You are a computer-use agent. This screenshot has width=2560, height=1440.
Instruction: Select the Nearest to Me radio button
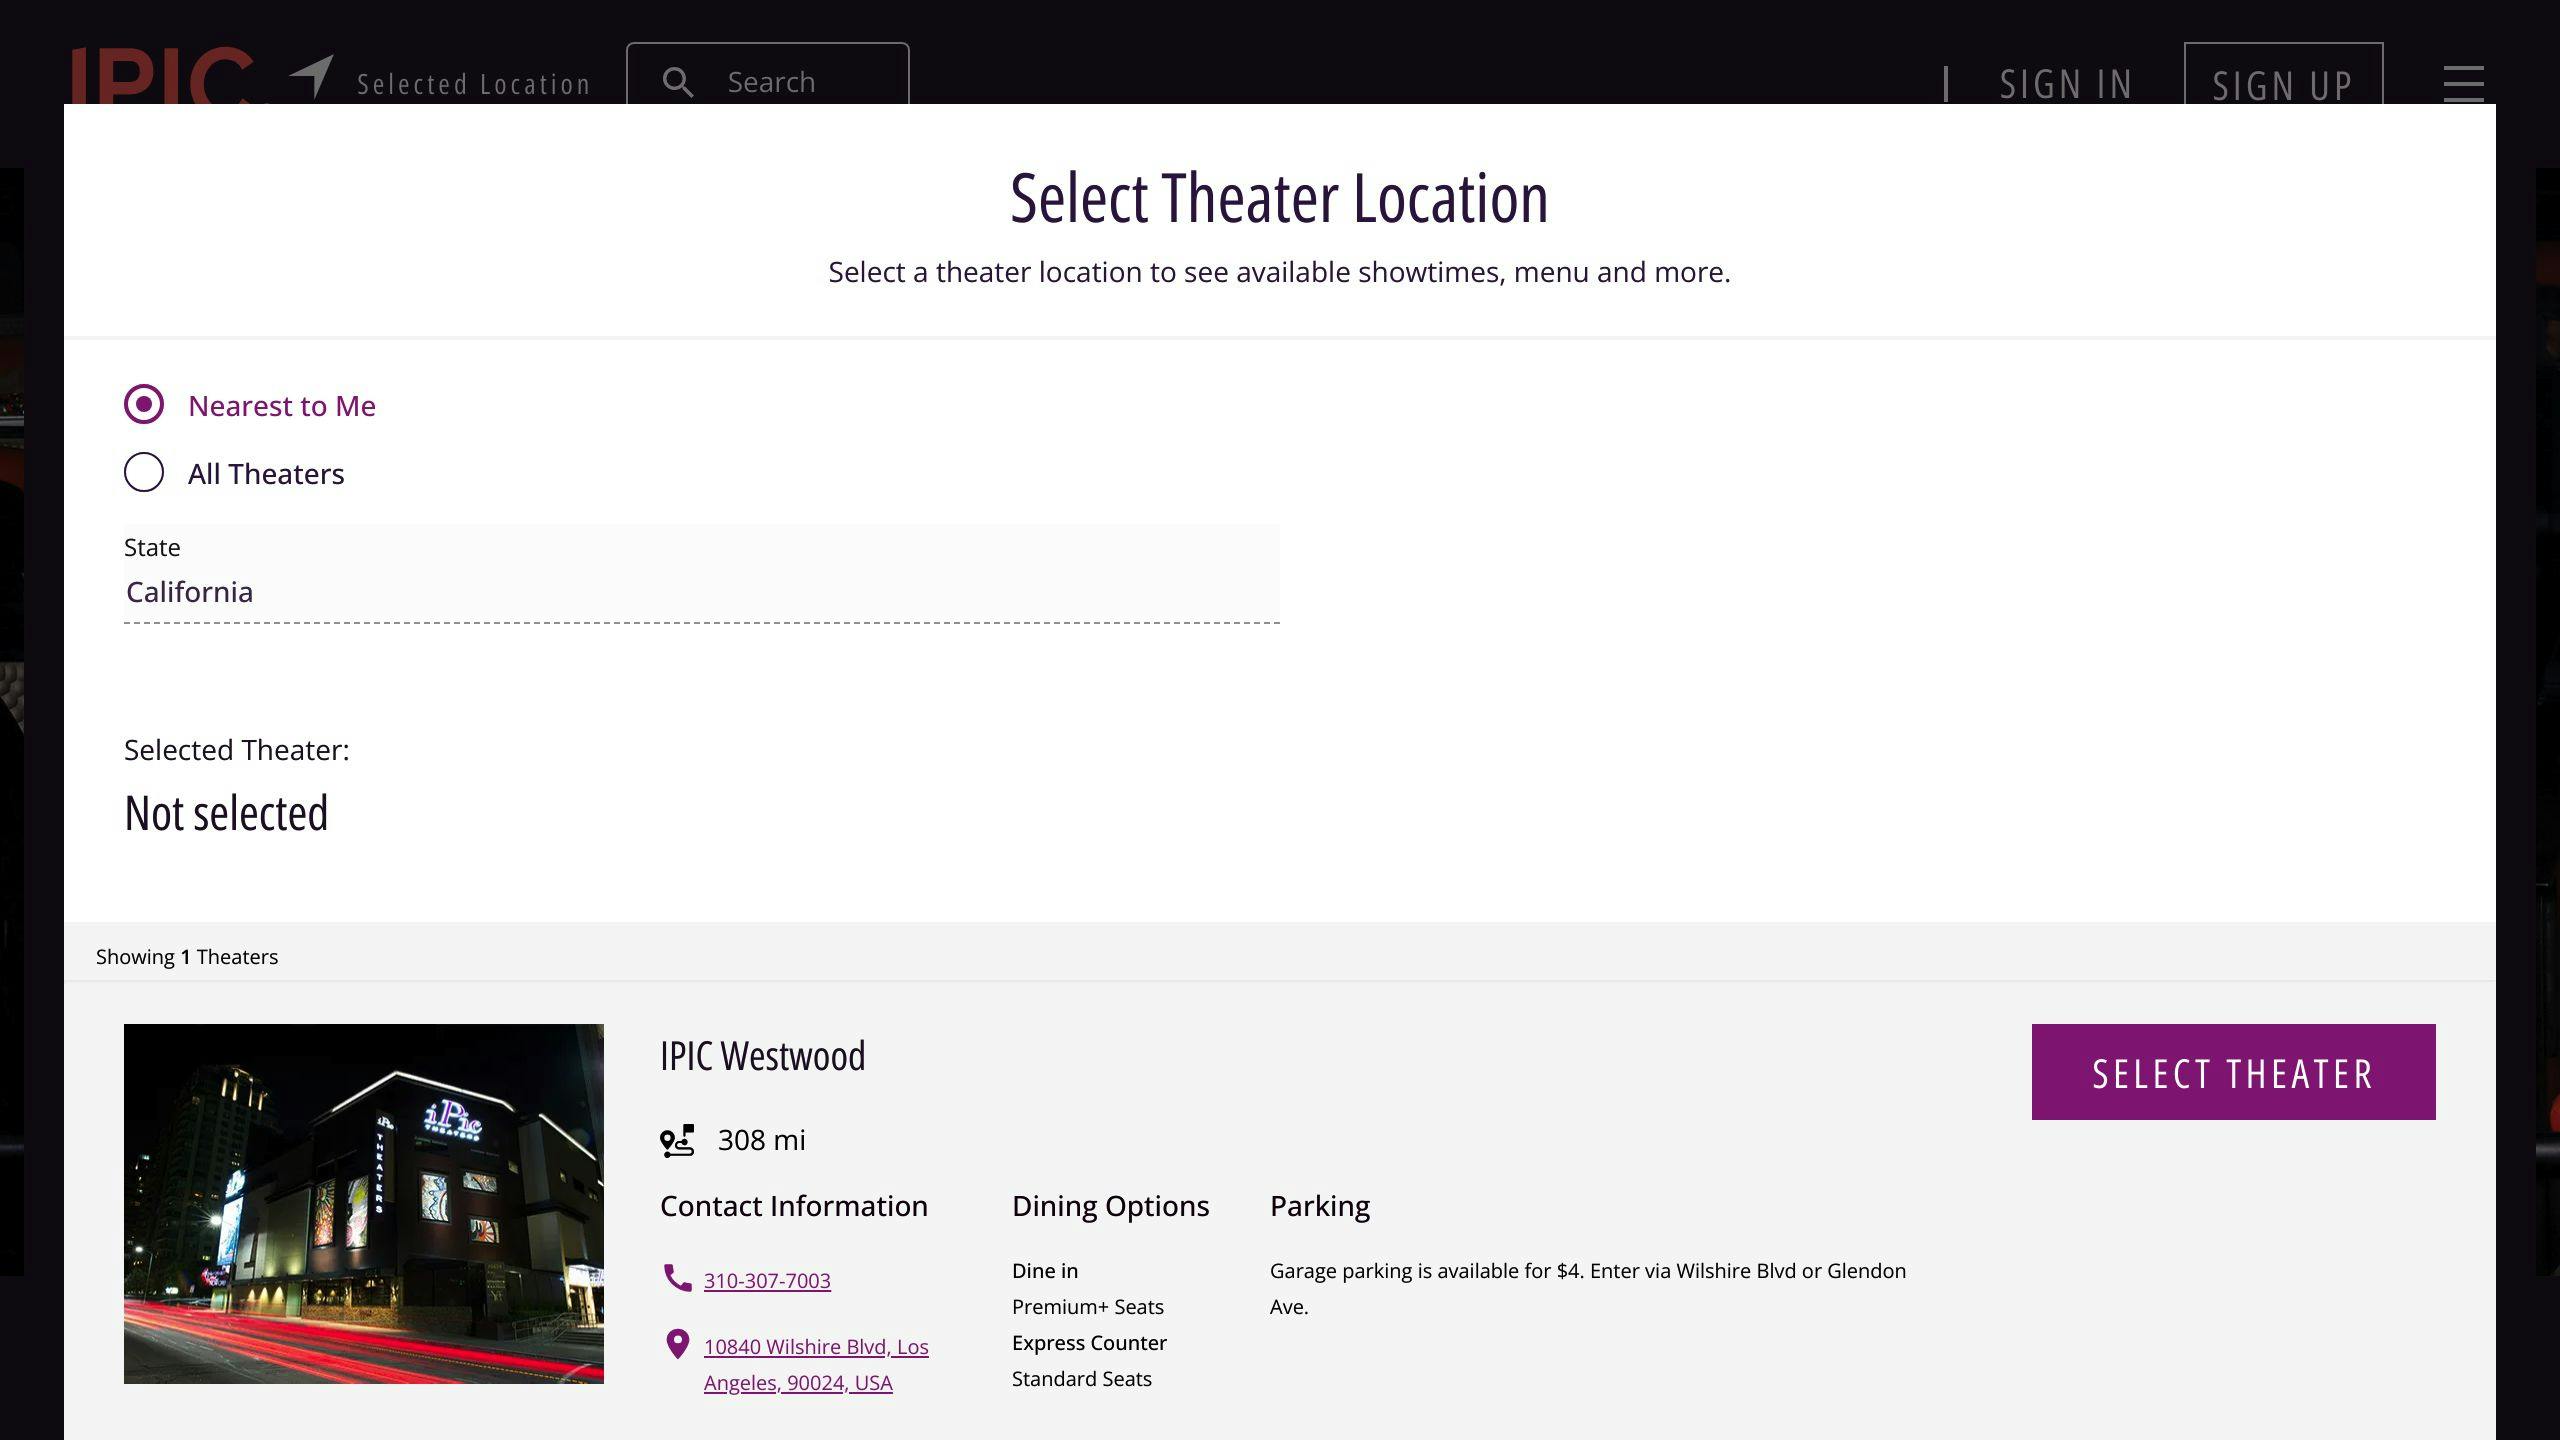click(x=144, y=405)
